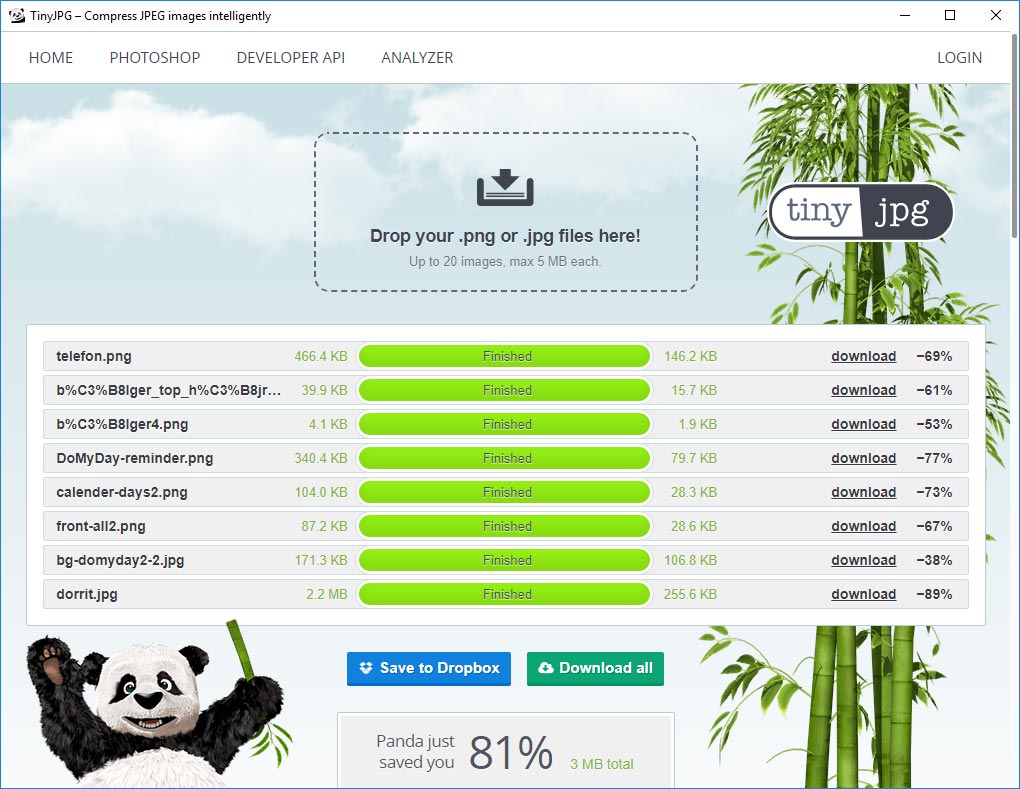Click the LOGIN link
This screenshot has height=789, width=1020.
point(959,58)
